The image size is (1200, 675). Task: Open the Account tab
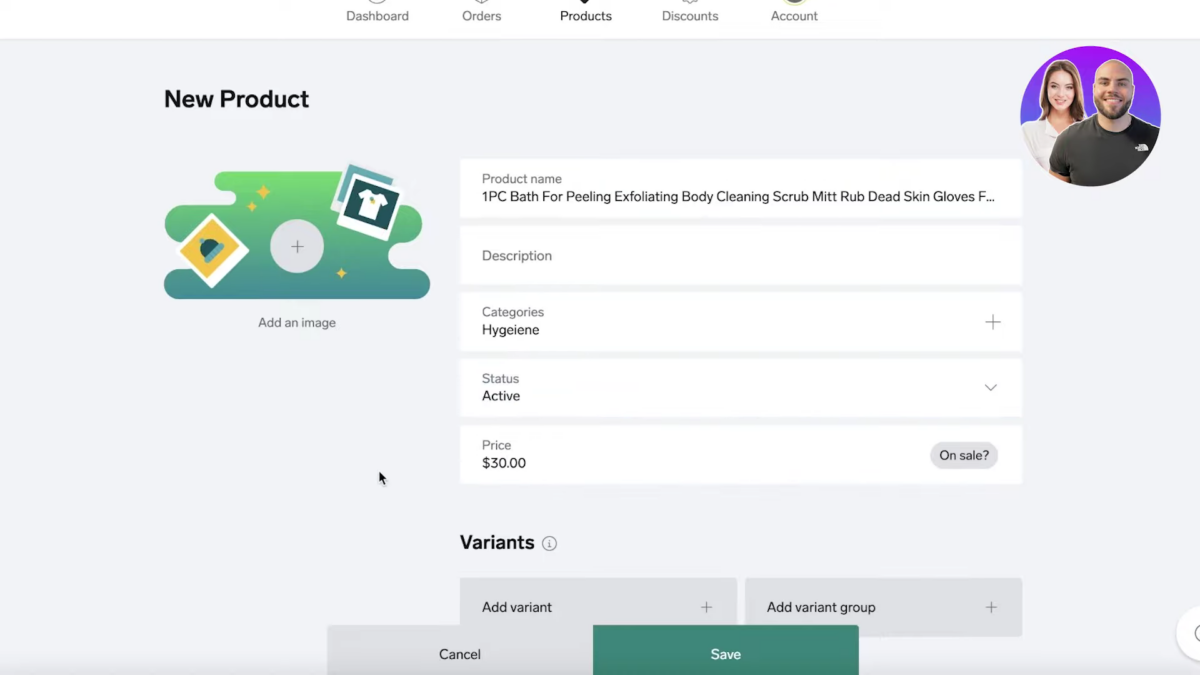794,15
